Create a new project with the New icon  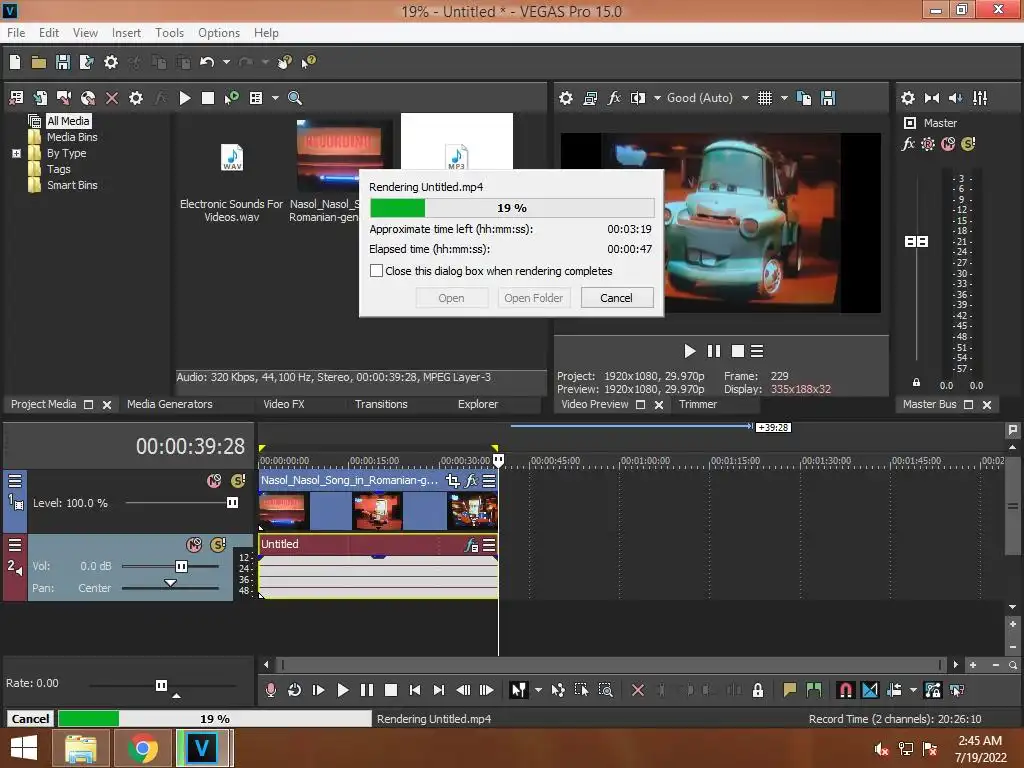click(x=15, y=62)
